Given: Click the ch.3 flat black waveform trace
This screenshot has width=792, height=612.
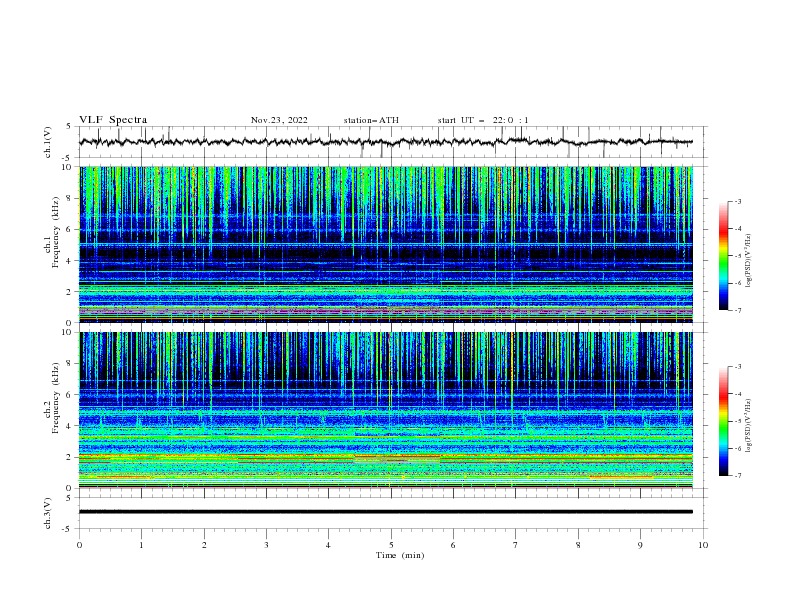Looking at the screenshot, I should coord(386,512).
